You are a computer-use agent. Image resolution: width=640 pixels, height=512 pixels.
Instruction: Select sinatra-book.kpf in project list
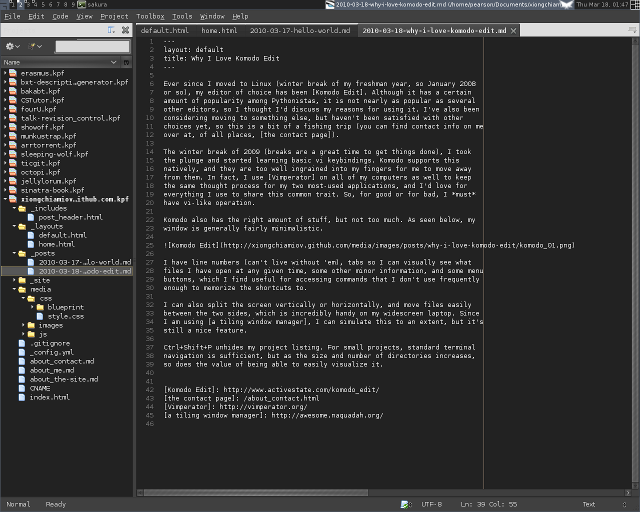[52, 190]
